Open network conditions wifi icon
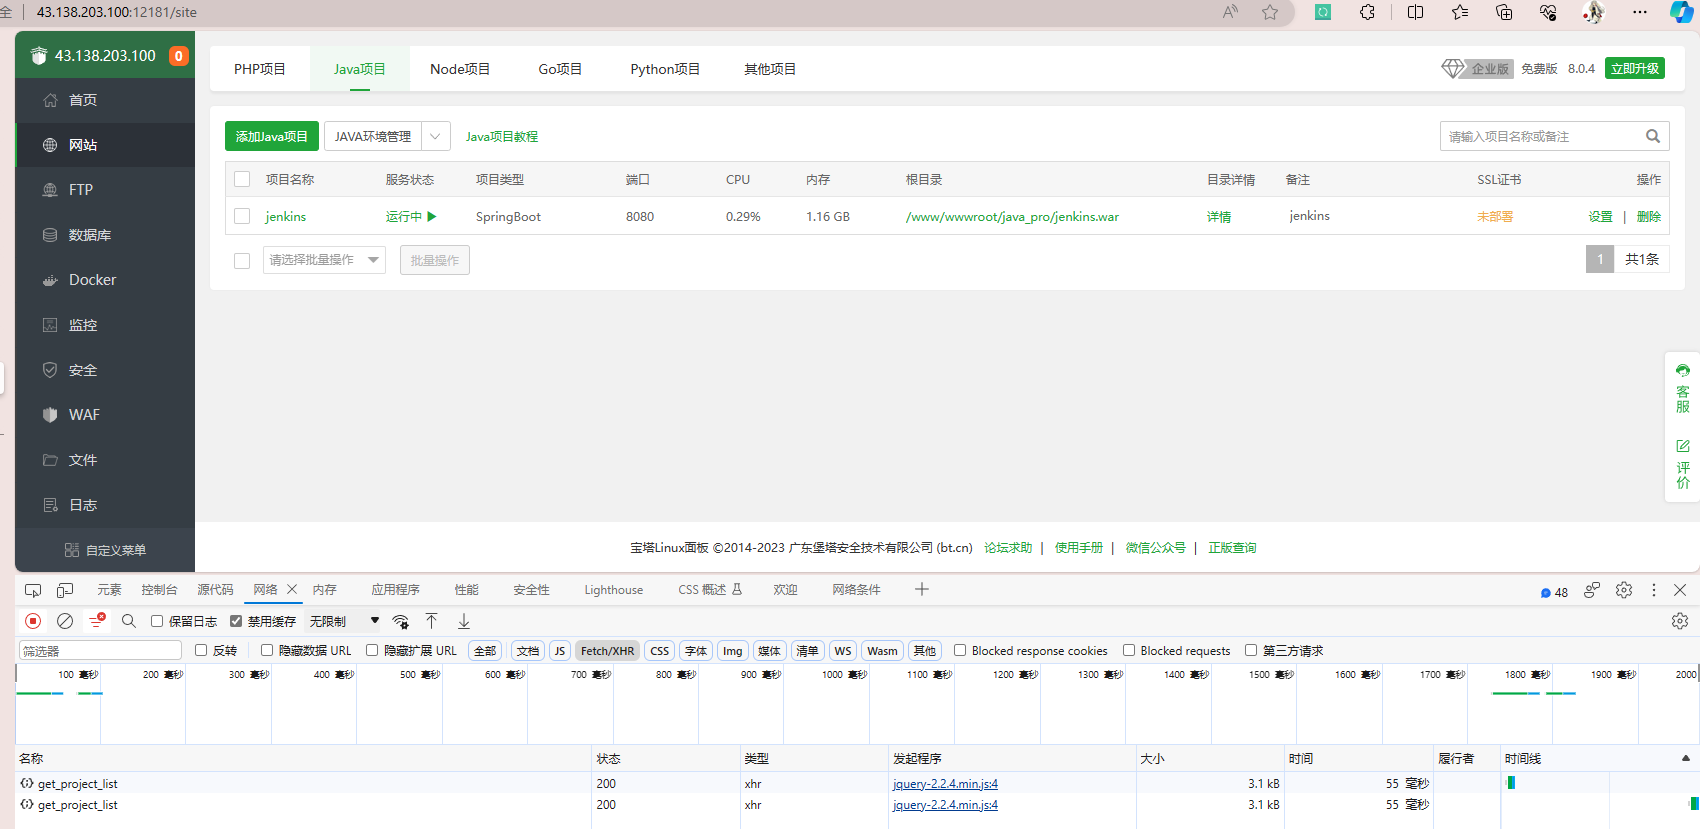 pyautogui.click(x=400, y=621)
